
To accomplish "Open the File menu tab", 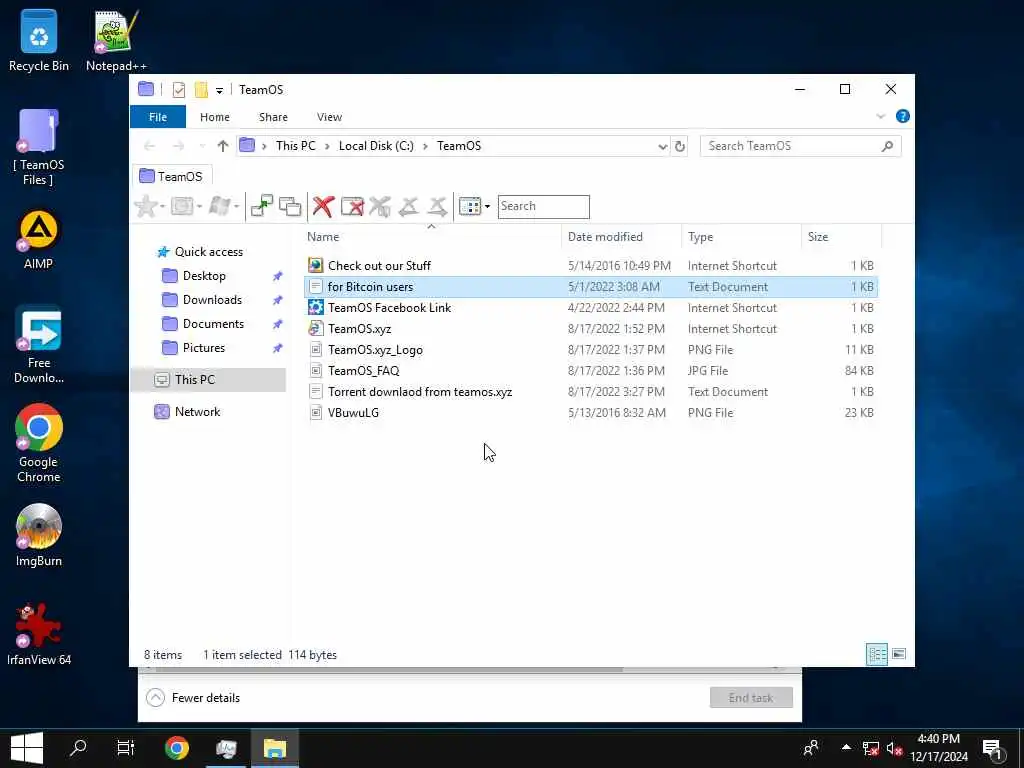I will (158, 117).
